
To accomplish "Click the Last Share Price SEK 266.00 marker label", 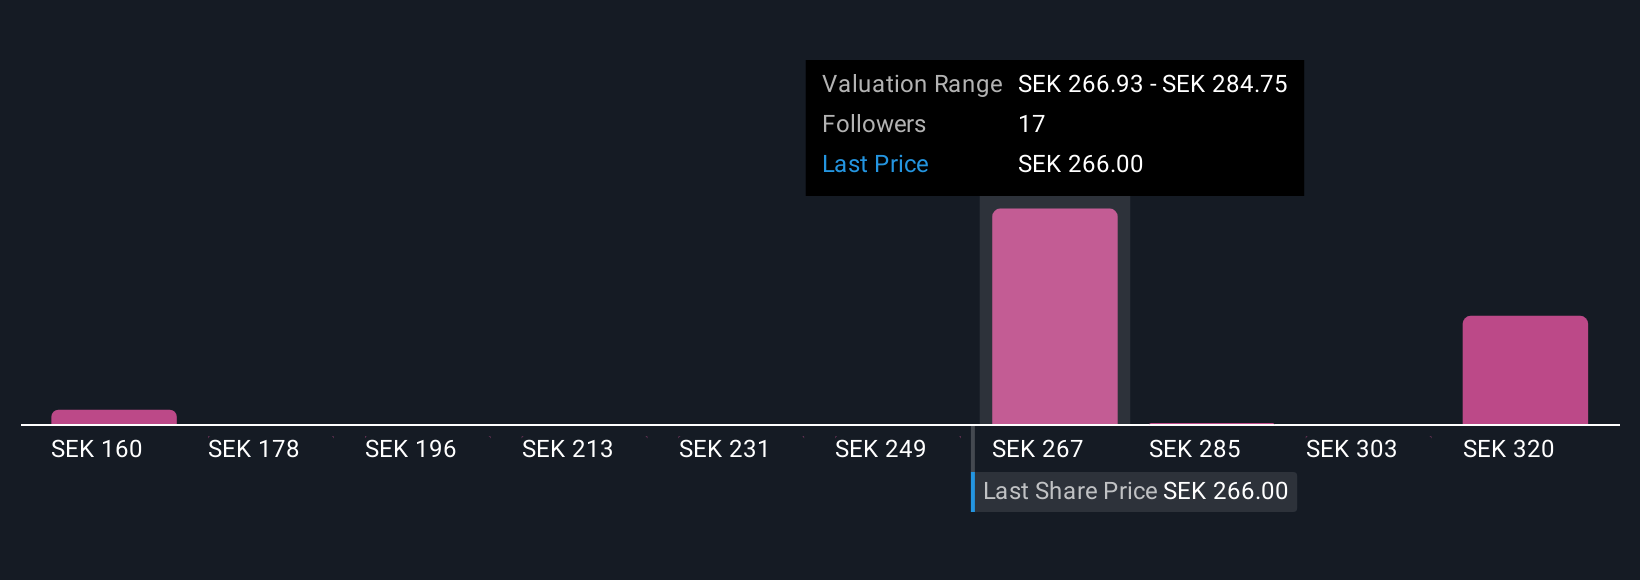I will (1135, 492).
